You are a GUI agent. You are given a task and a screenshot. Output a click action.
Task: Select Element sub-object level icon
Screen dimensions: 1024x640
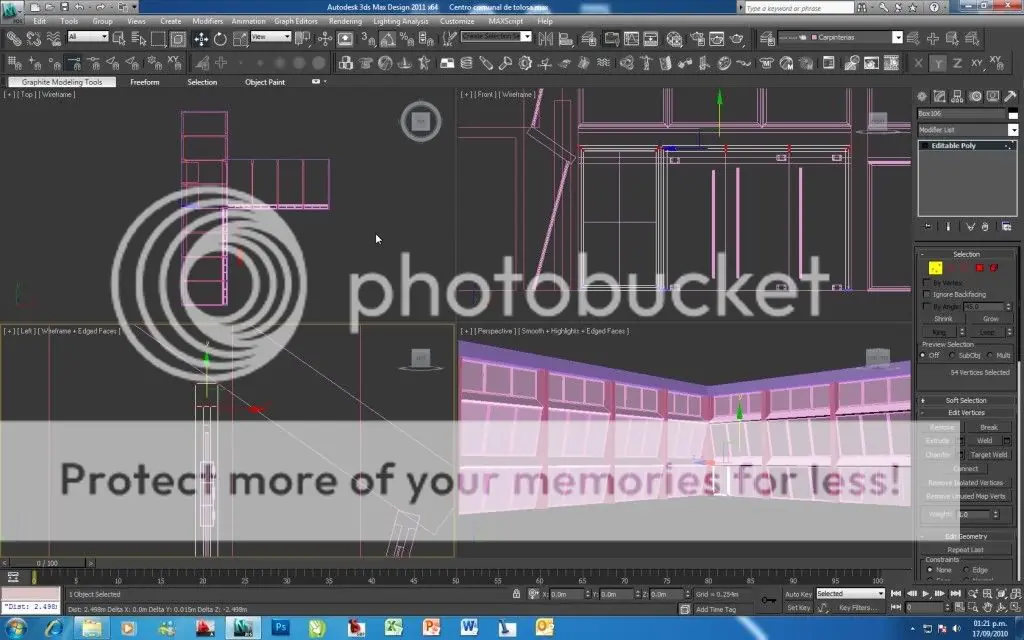pos(994,268)
